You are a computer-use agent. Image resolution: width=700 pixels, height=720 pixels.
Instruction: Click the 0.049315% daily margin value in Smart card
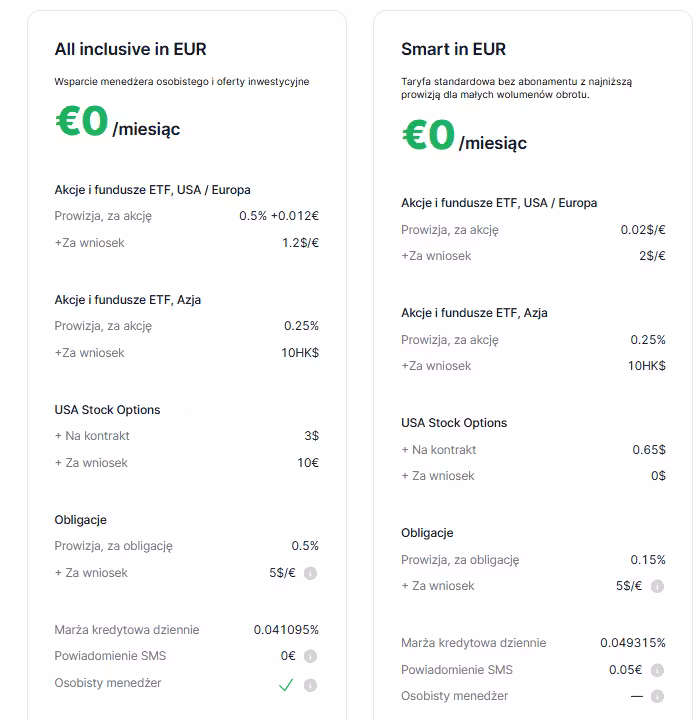633,643
